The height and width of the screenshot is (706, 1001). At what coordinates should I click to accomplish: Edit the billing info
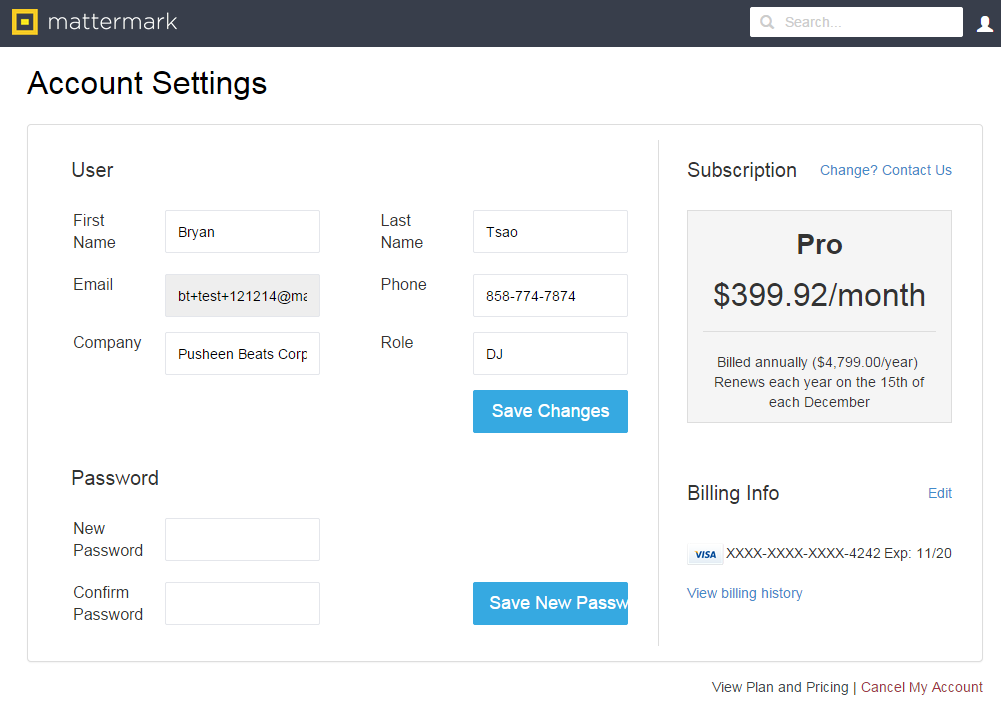940,493
